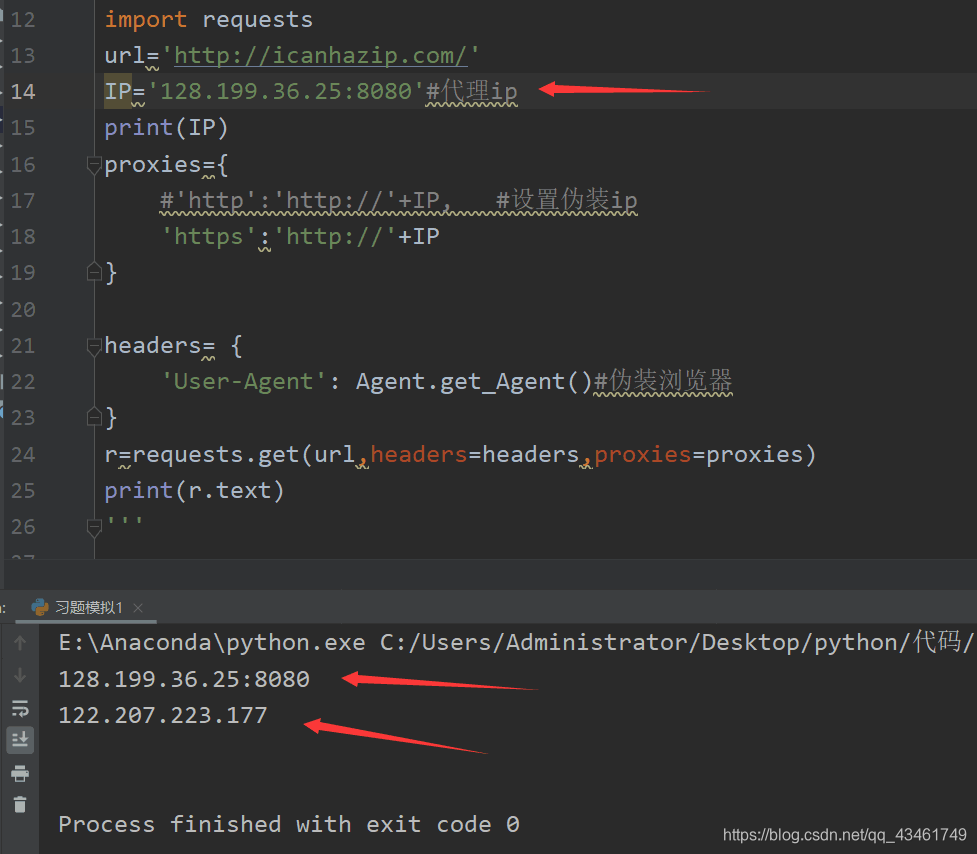Click the soft-wrap icon in console sidebar
The height and width of the screenshot is (854, 977).
[x=20, y=709]
